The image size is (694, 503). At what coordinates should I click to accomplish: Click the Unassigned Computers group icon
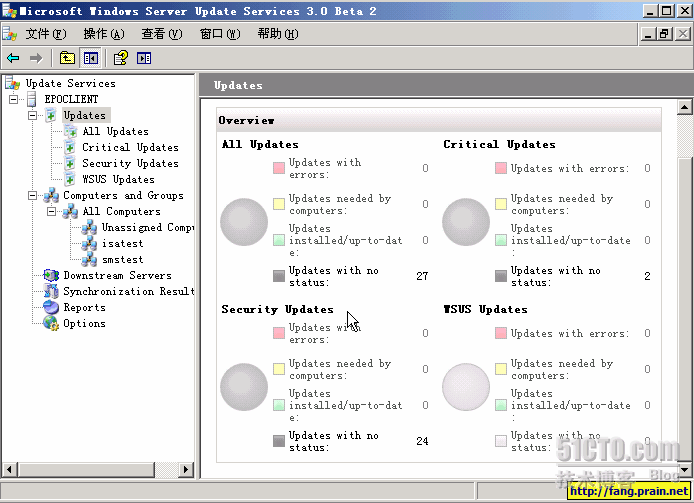[89, 227]
